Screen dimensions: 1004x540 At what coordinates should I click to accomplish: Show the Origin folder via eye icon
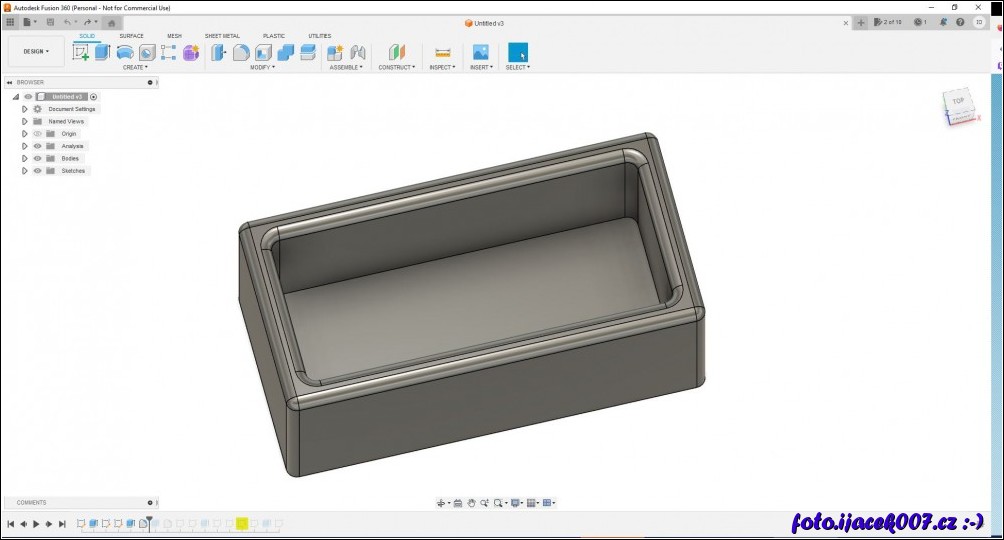tap(38, 134)
